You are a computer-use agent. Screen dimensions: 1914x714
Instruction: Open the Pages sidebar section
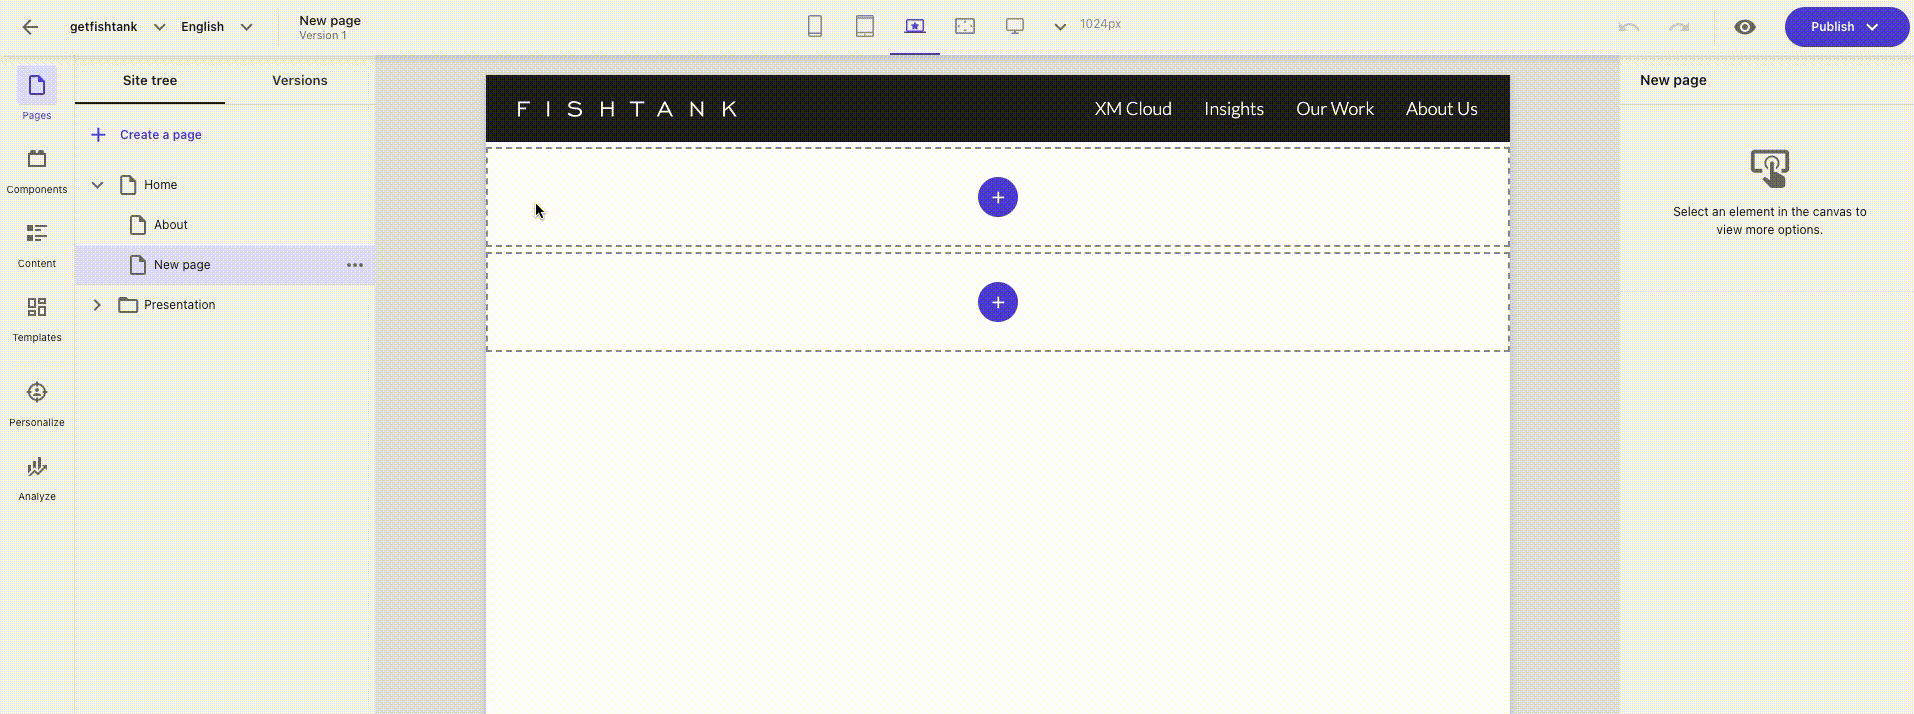click(x=37, y=95)
